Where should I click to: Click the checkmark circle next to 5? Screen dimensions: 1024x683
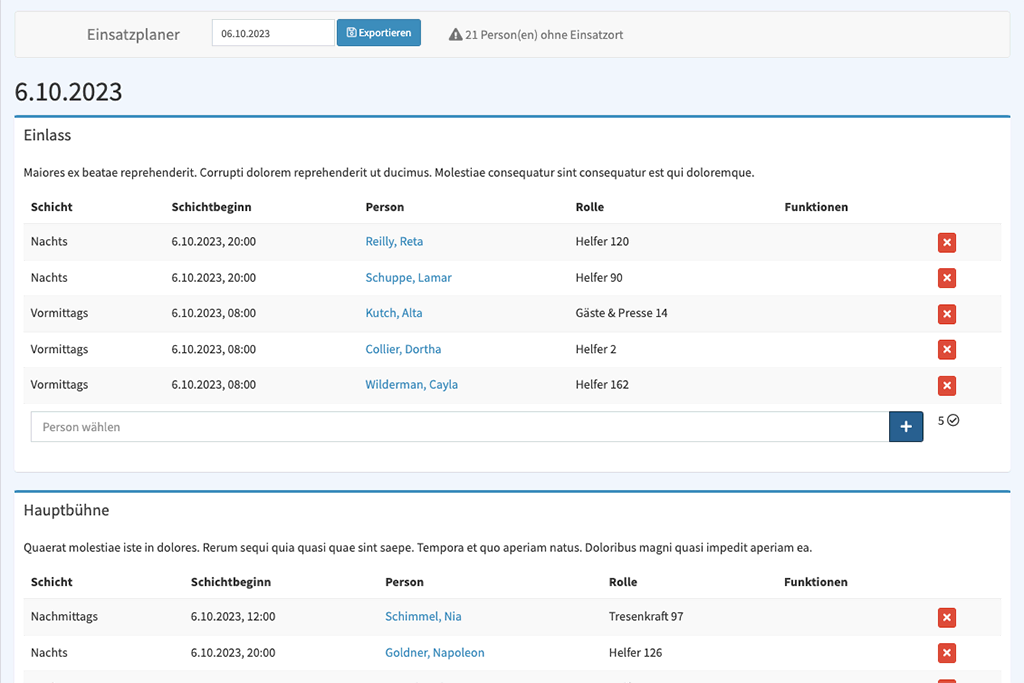953,421
